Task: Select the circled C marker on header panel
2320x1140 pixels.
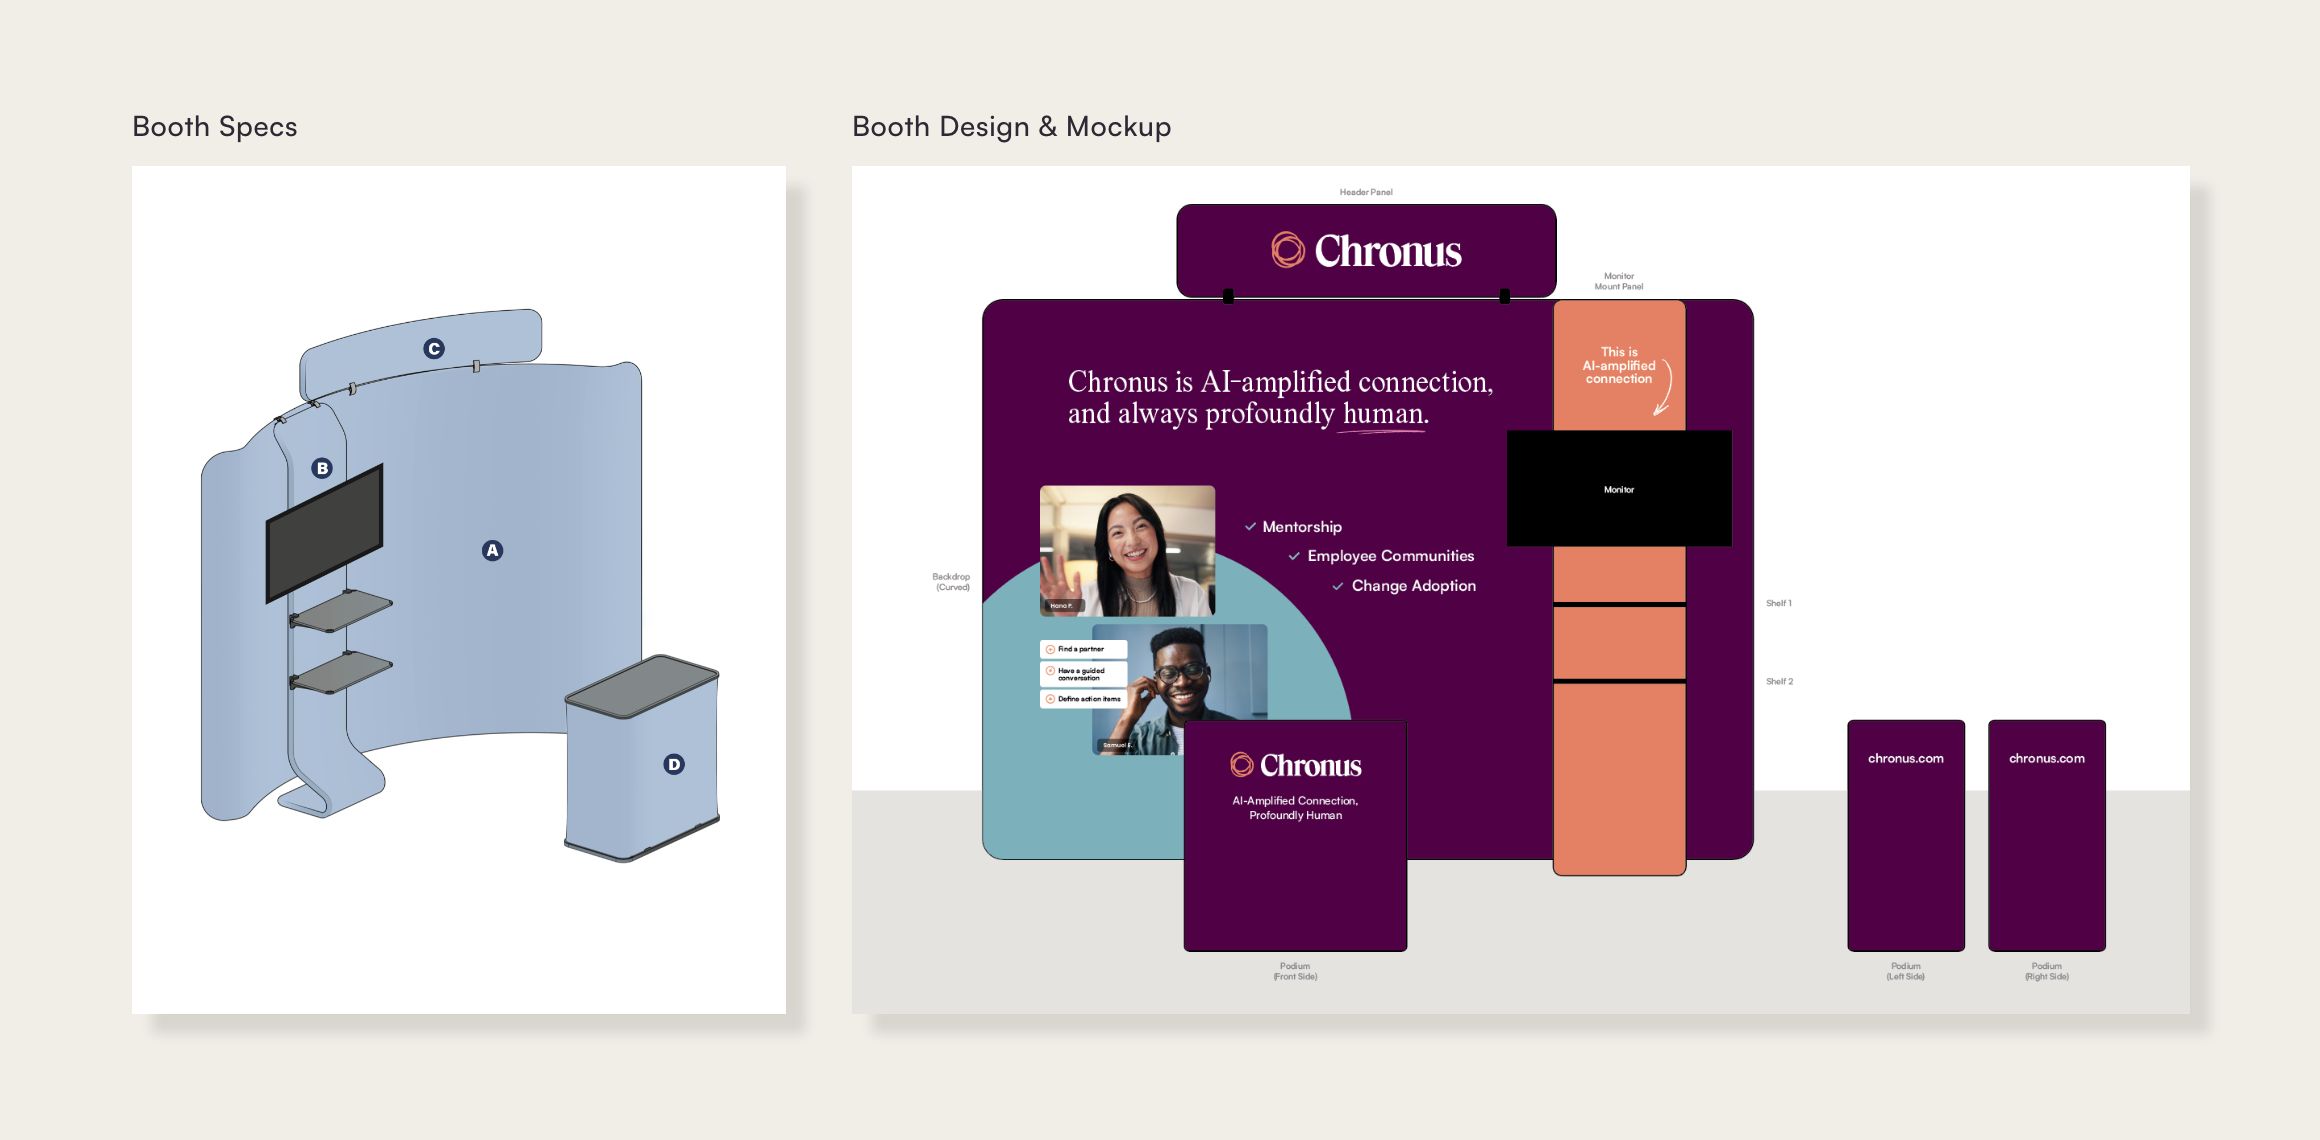Action: point(434,348)
